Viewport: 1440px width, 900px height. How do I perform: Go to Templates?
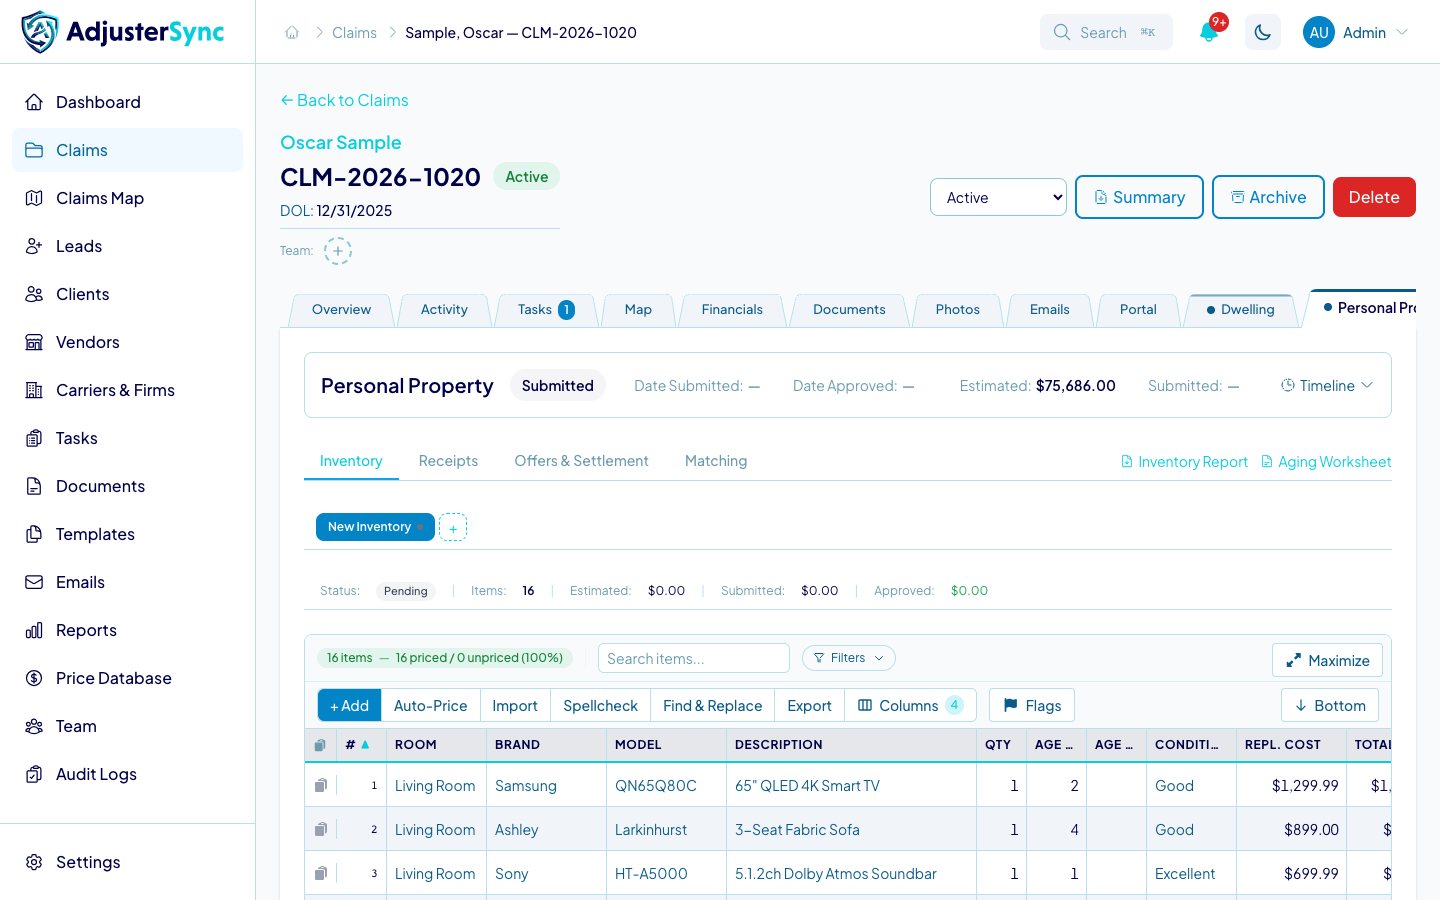[128, 534]
